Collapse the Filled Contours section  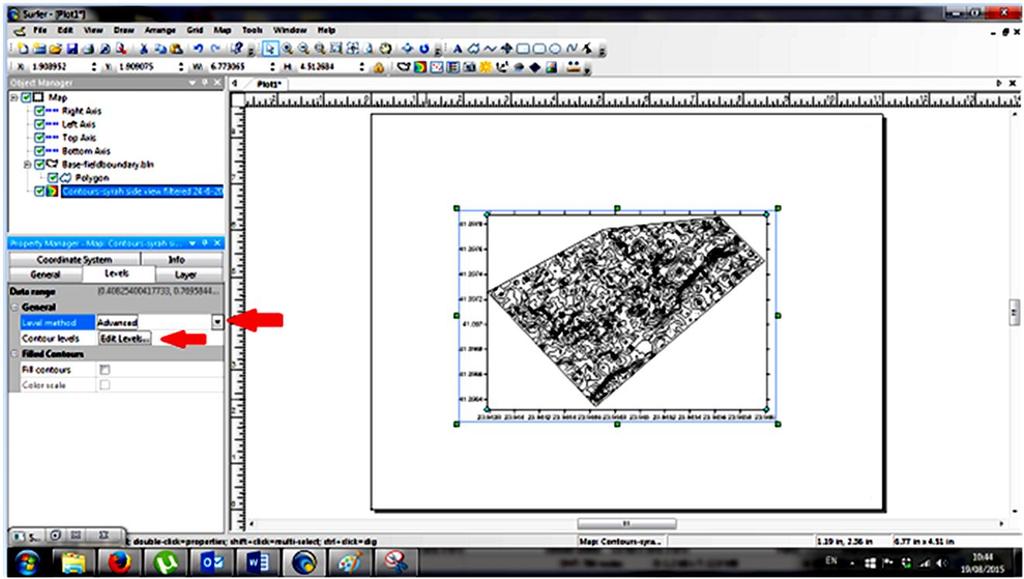[14, 354]
